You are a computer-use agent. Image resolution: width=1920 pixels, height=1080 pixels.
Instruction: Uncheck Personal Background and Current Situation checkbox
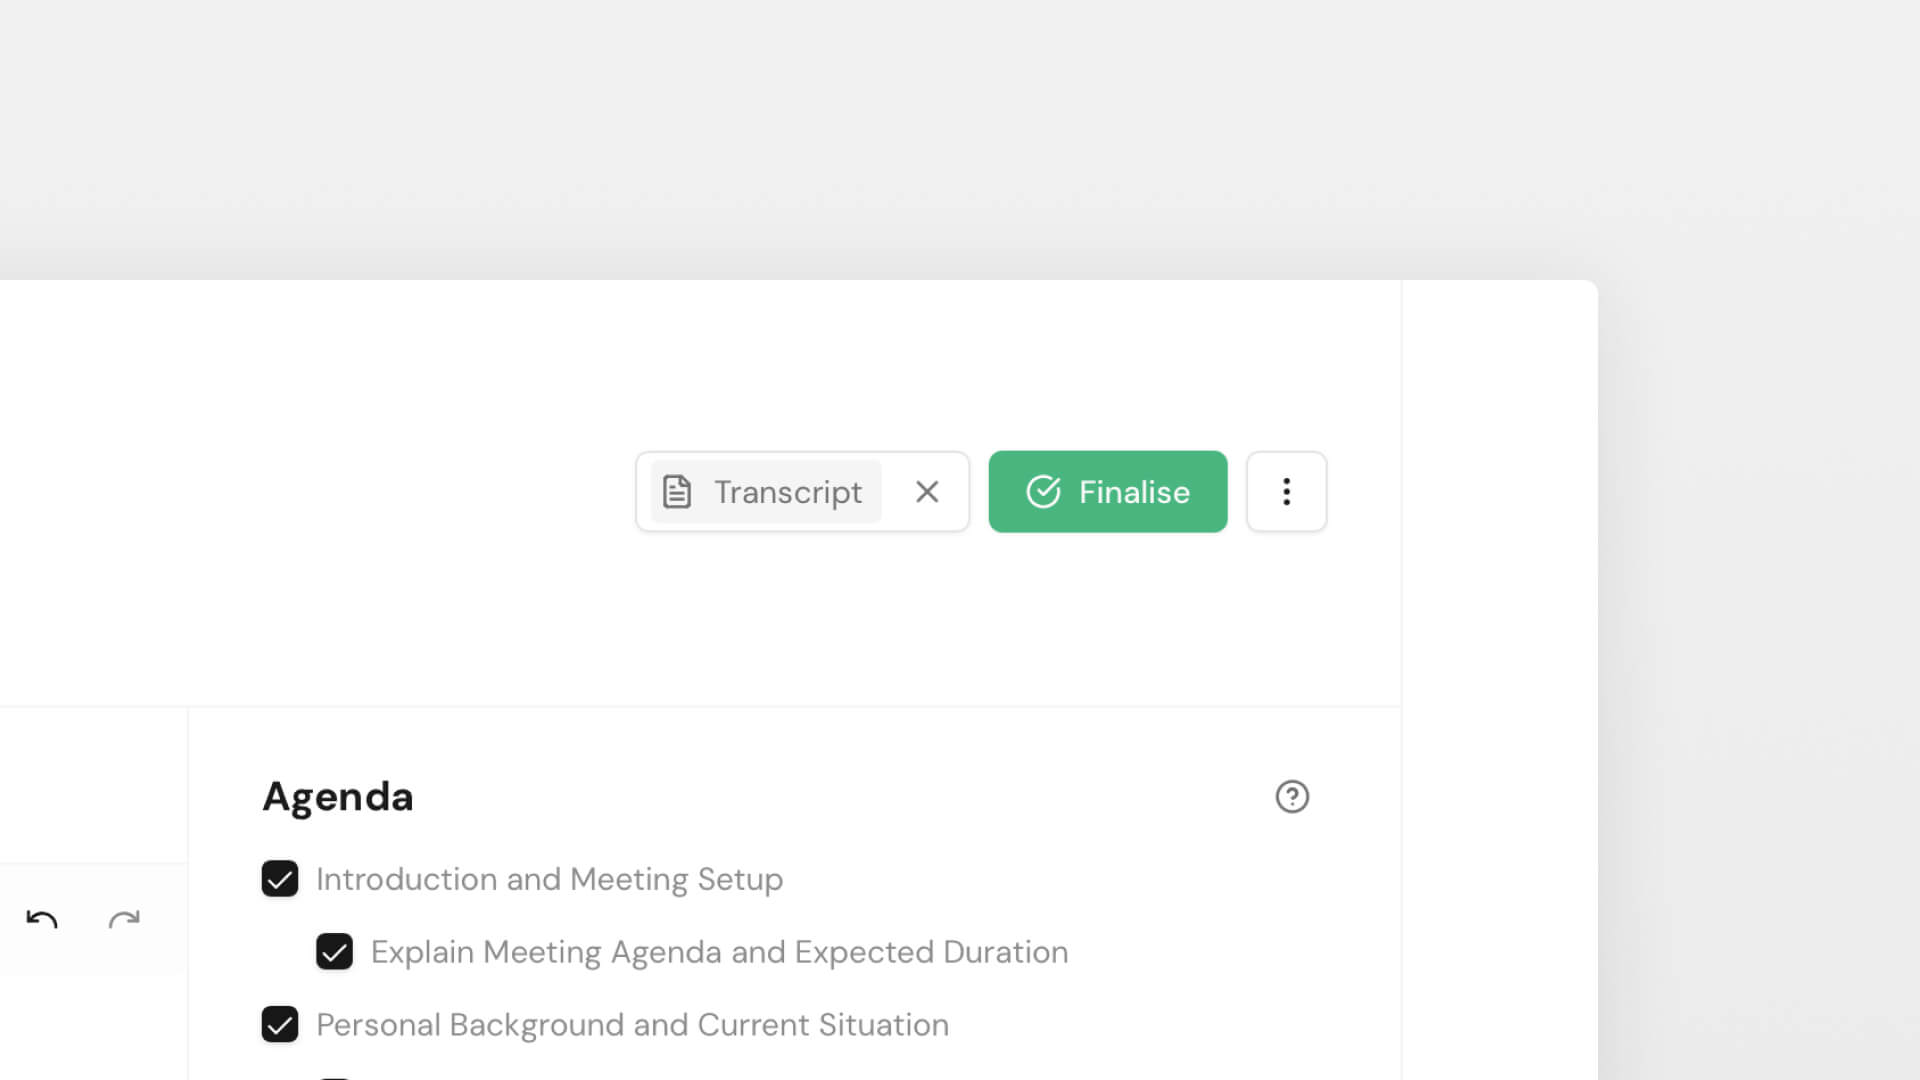[280, 1025]
